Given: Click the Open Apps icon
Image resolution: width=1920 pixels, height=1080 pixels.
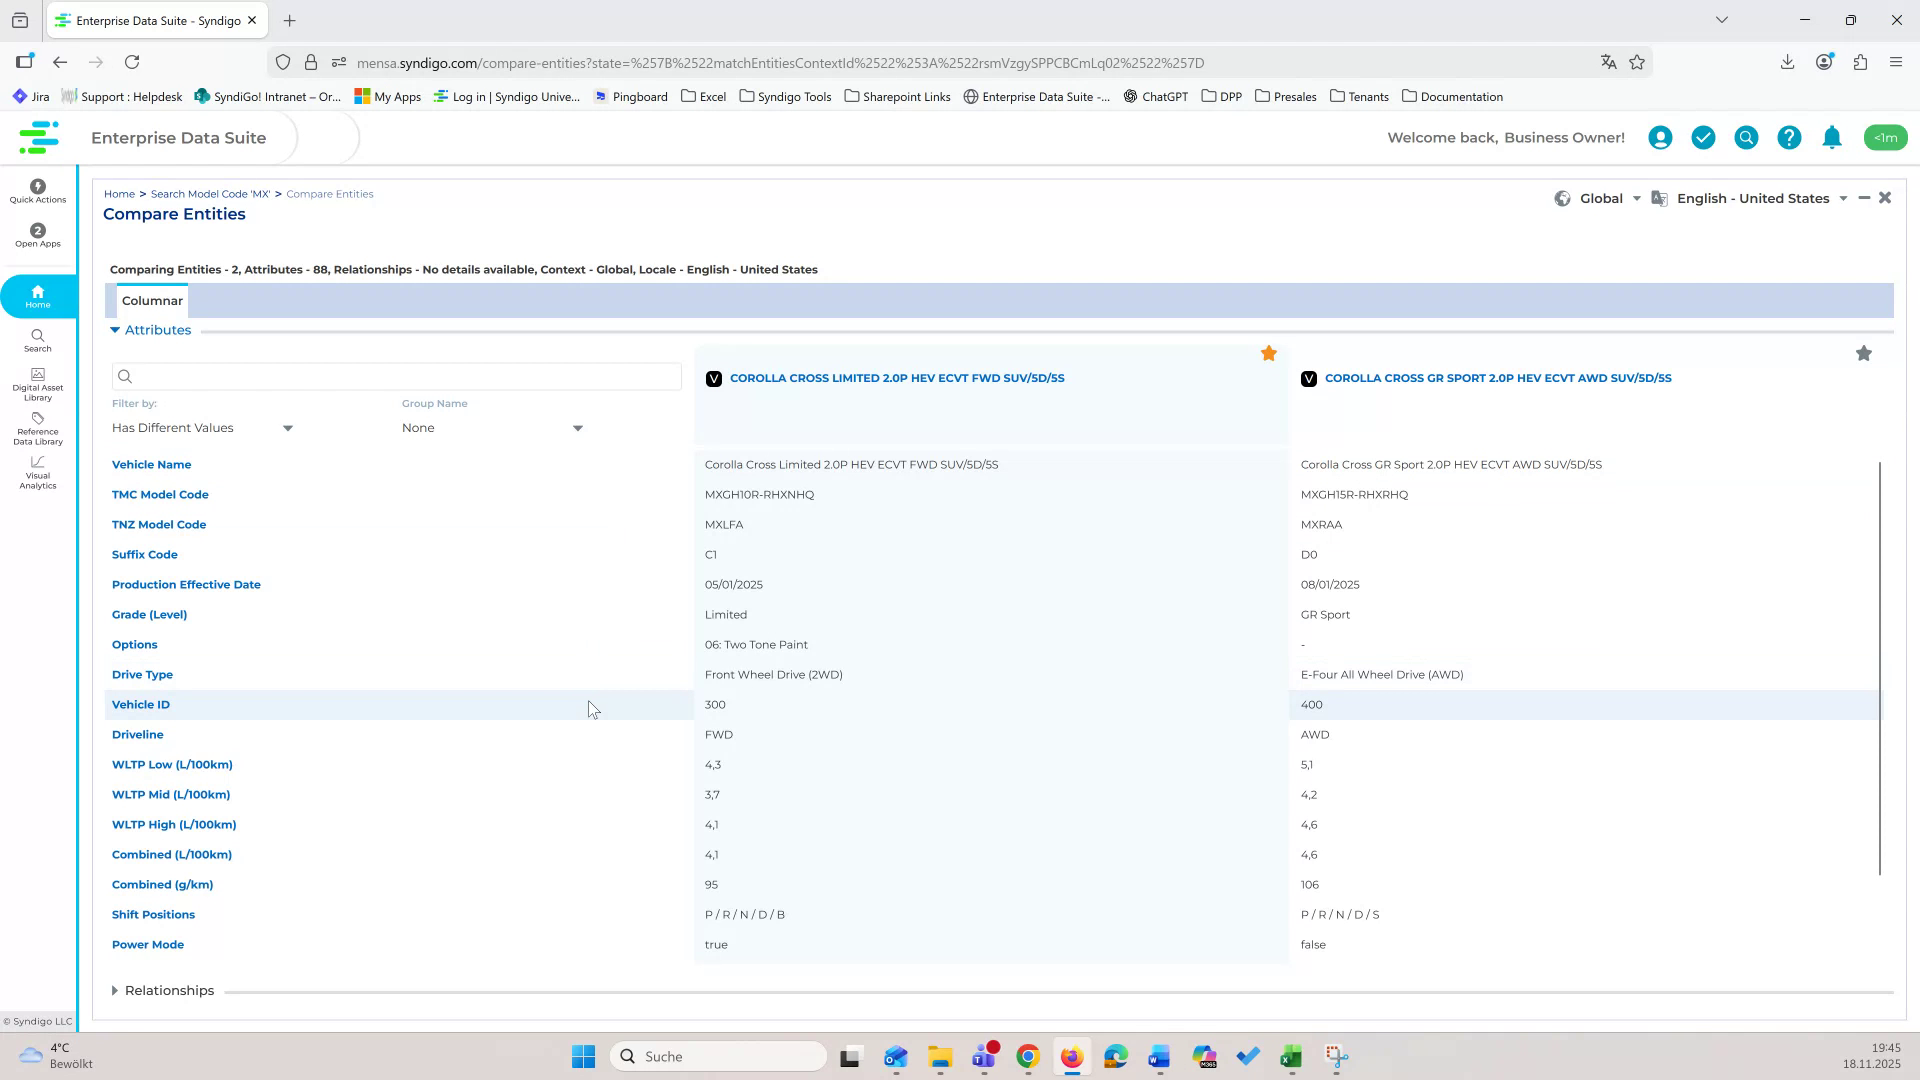Looking at the screenshot, I should (x=37, y=236).
